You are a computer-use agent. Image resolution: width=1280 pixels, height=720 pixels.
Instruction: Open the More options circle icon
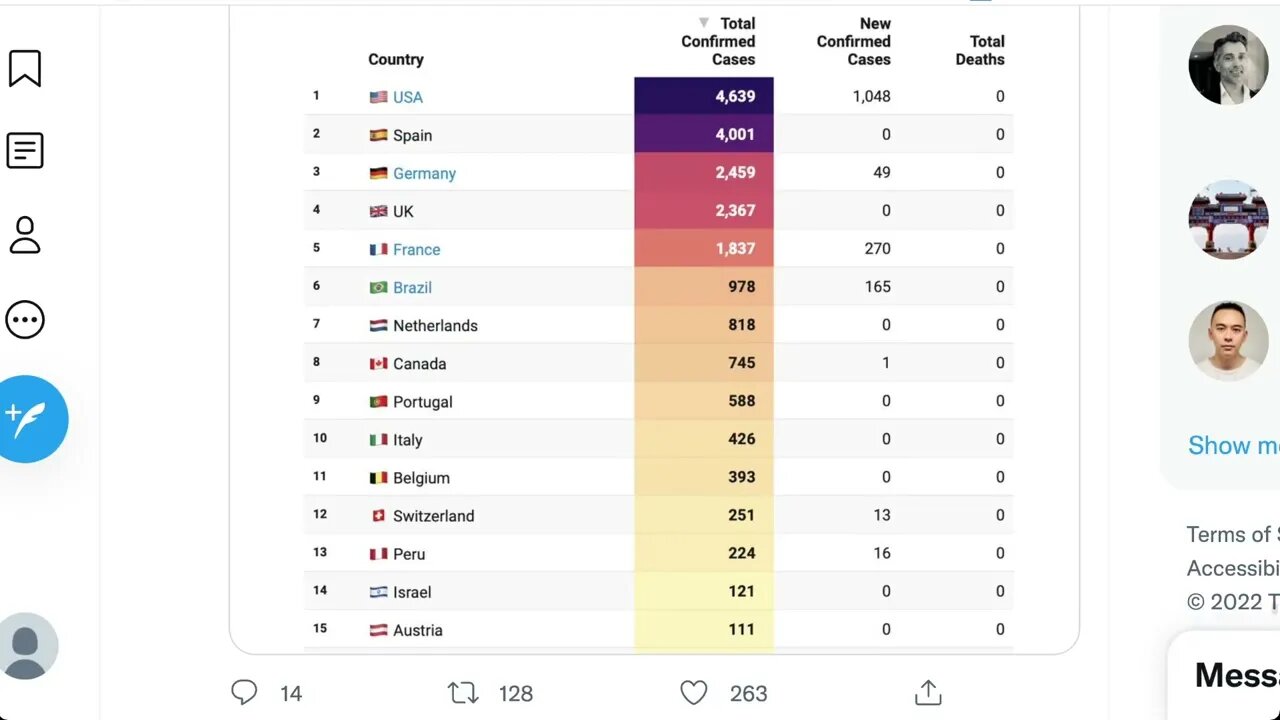(x=25, y=320)
